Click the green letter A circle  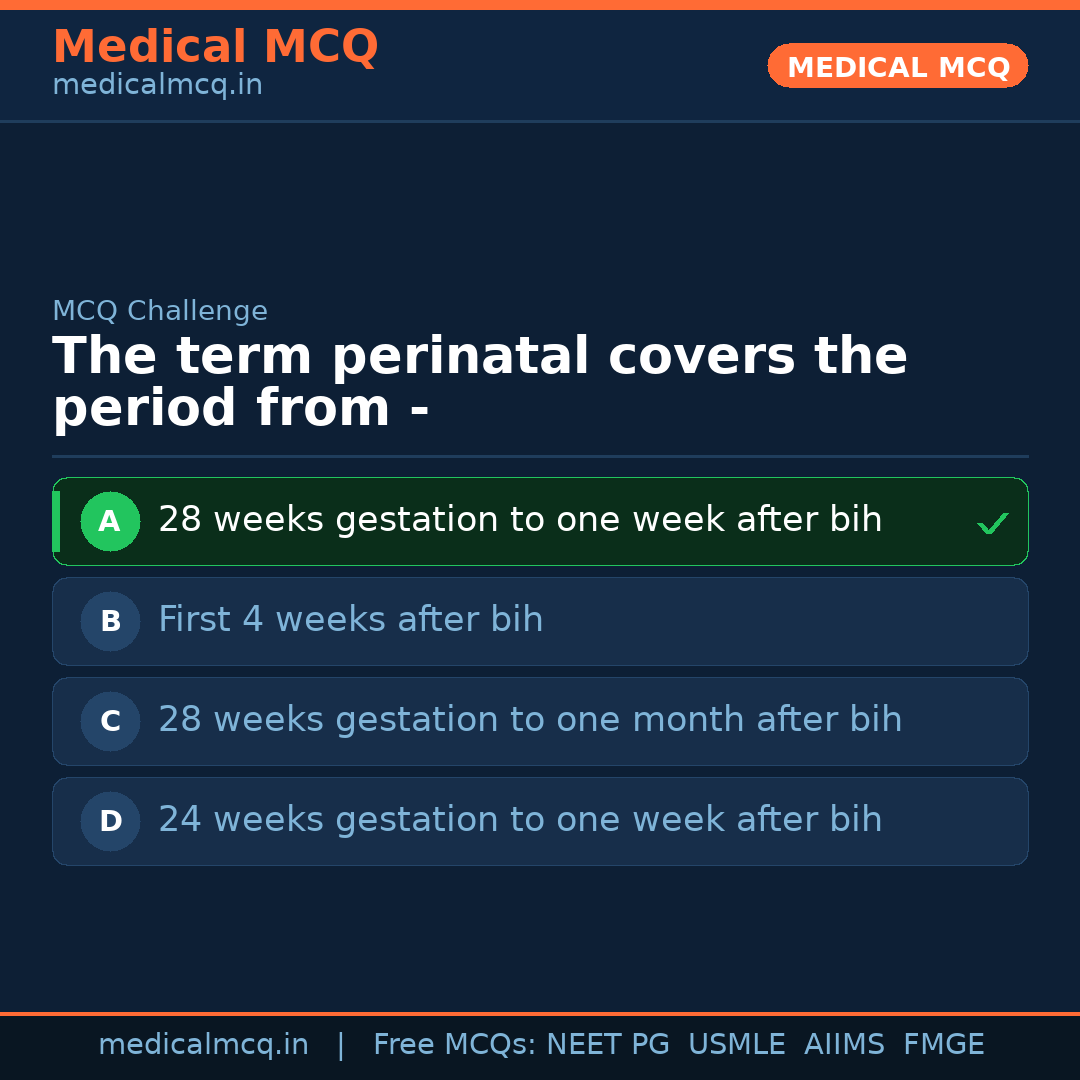click(x=110, y=521)
